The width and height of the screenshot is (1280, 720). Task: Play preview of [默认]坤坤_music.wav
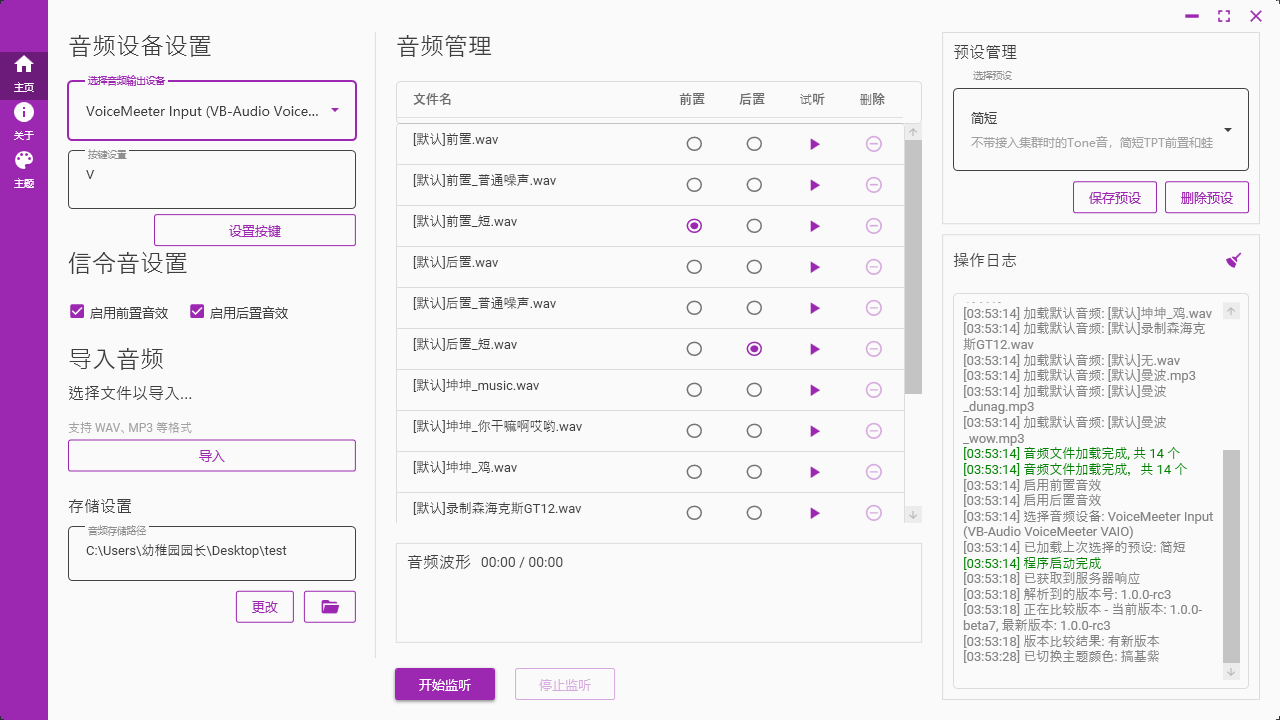(x=815, y=390)
